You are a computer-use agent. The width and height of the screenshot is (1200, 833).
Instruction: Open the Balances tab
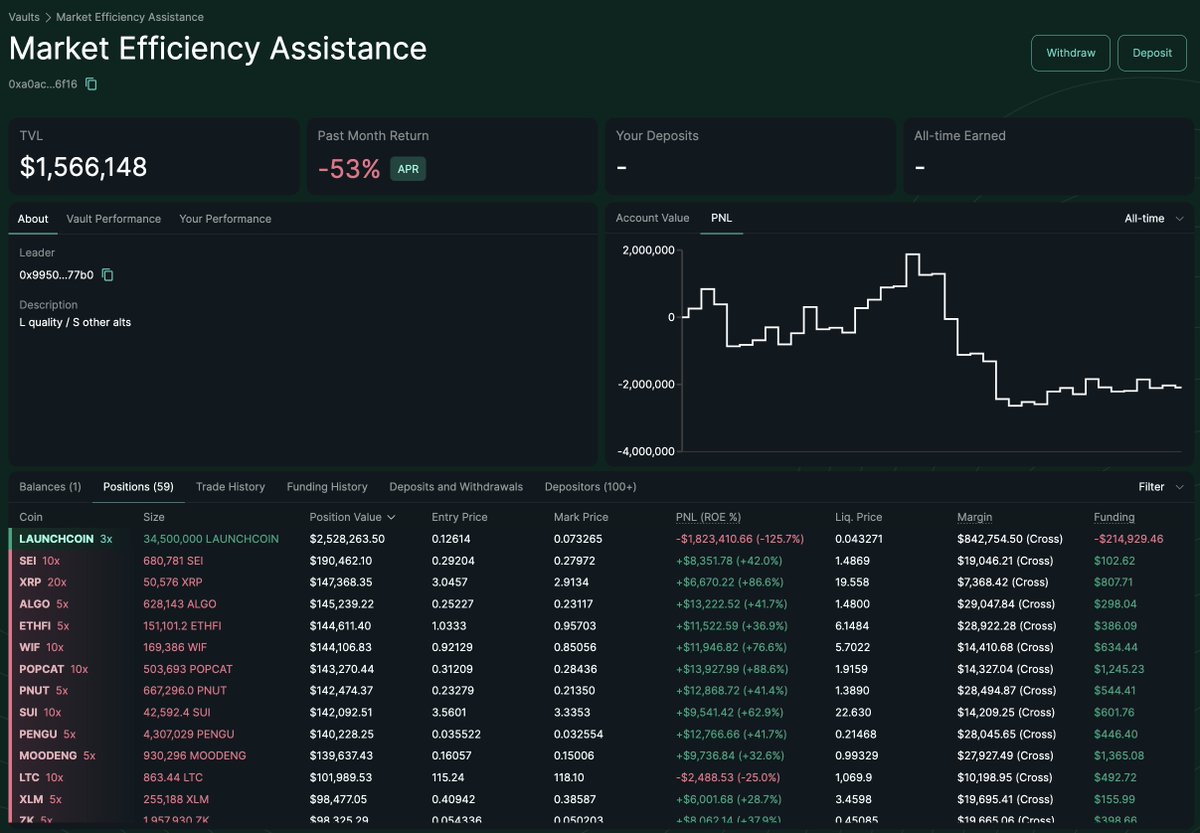[x=50, y=487]
